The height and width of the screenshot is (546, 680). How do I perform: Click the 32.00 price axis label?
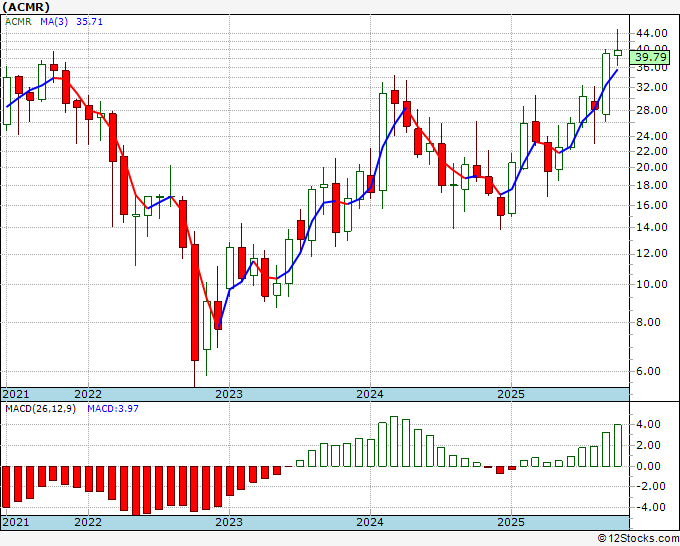651,87
